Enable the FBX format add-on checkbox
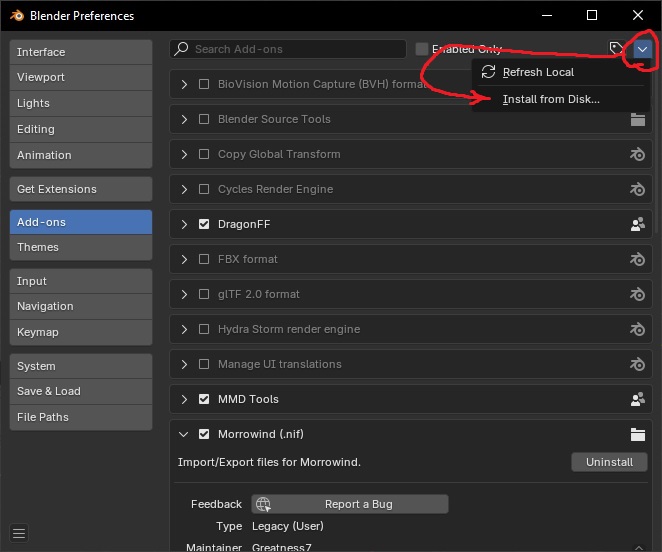Image resolution: width=662 pixels, height=552 pixels. (204, 259)
